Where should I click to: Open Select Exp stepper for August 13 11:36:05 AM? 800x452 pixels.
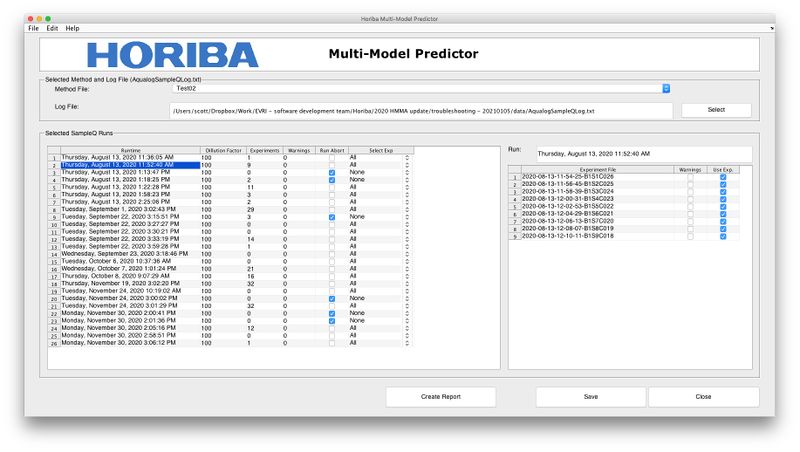pos(407,158)
